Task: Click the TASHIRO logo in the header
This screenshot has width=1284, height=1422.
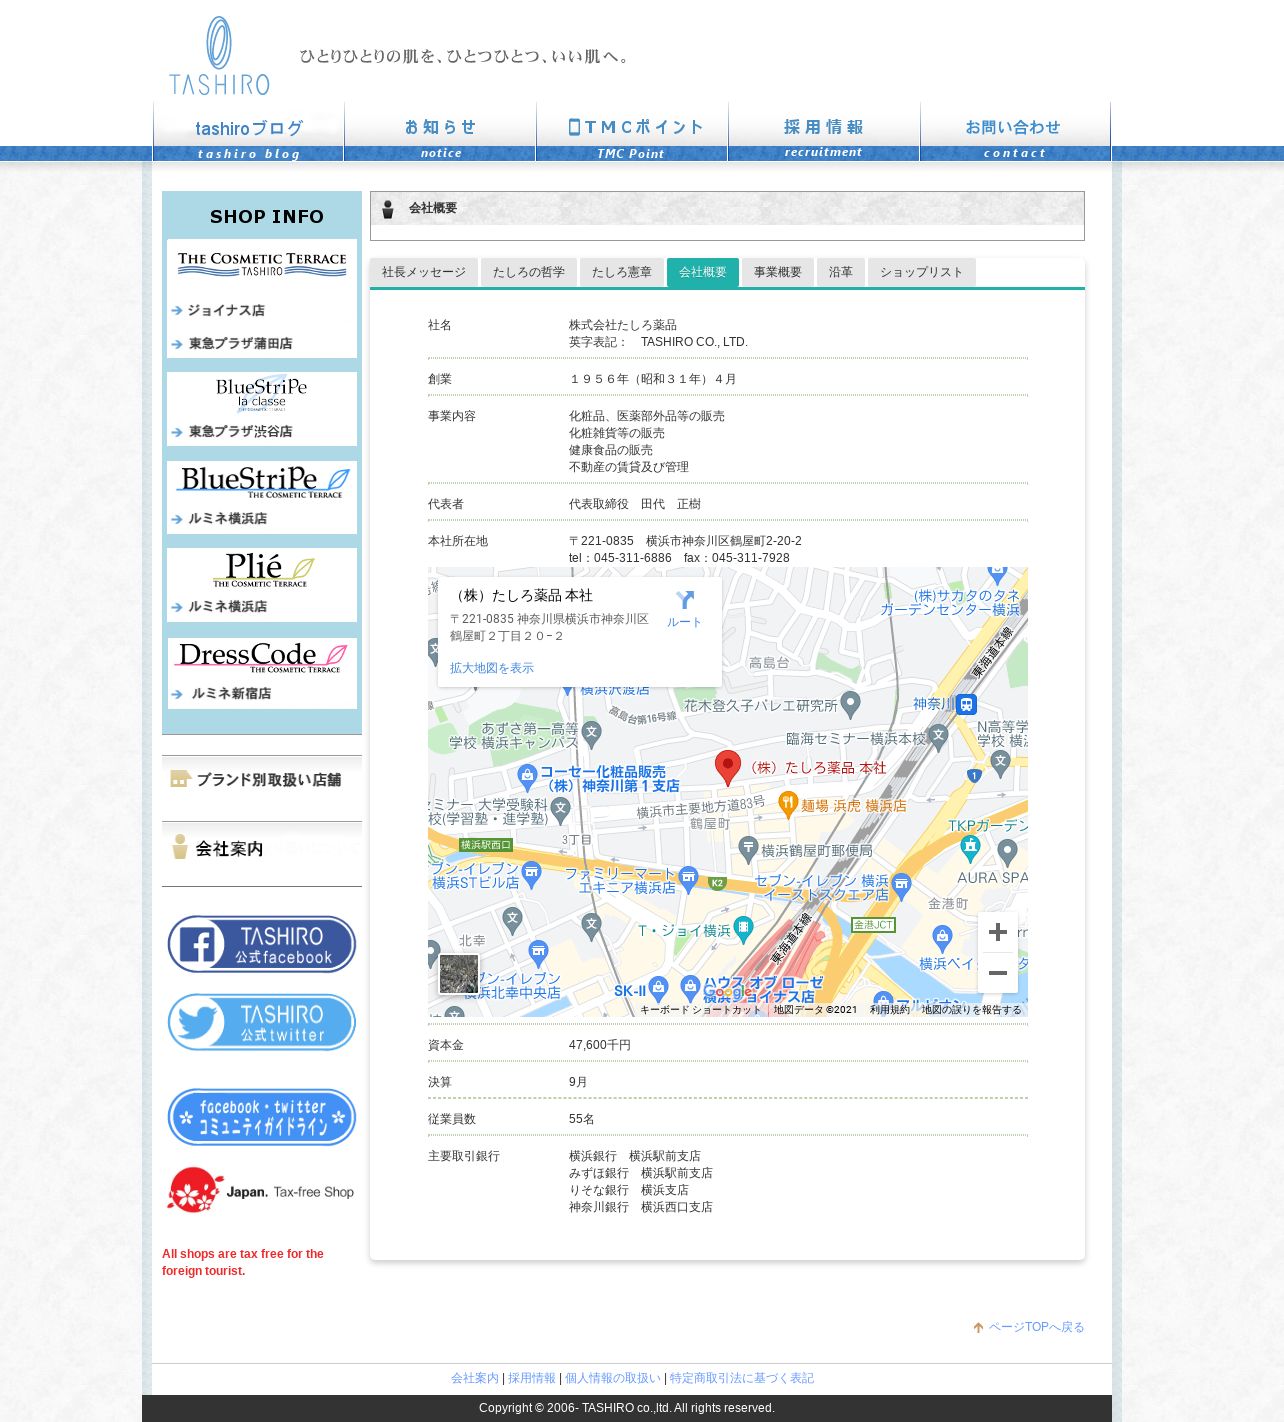Action: [219, 56]
